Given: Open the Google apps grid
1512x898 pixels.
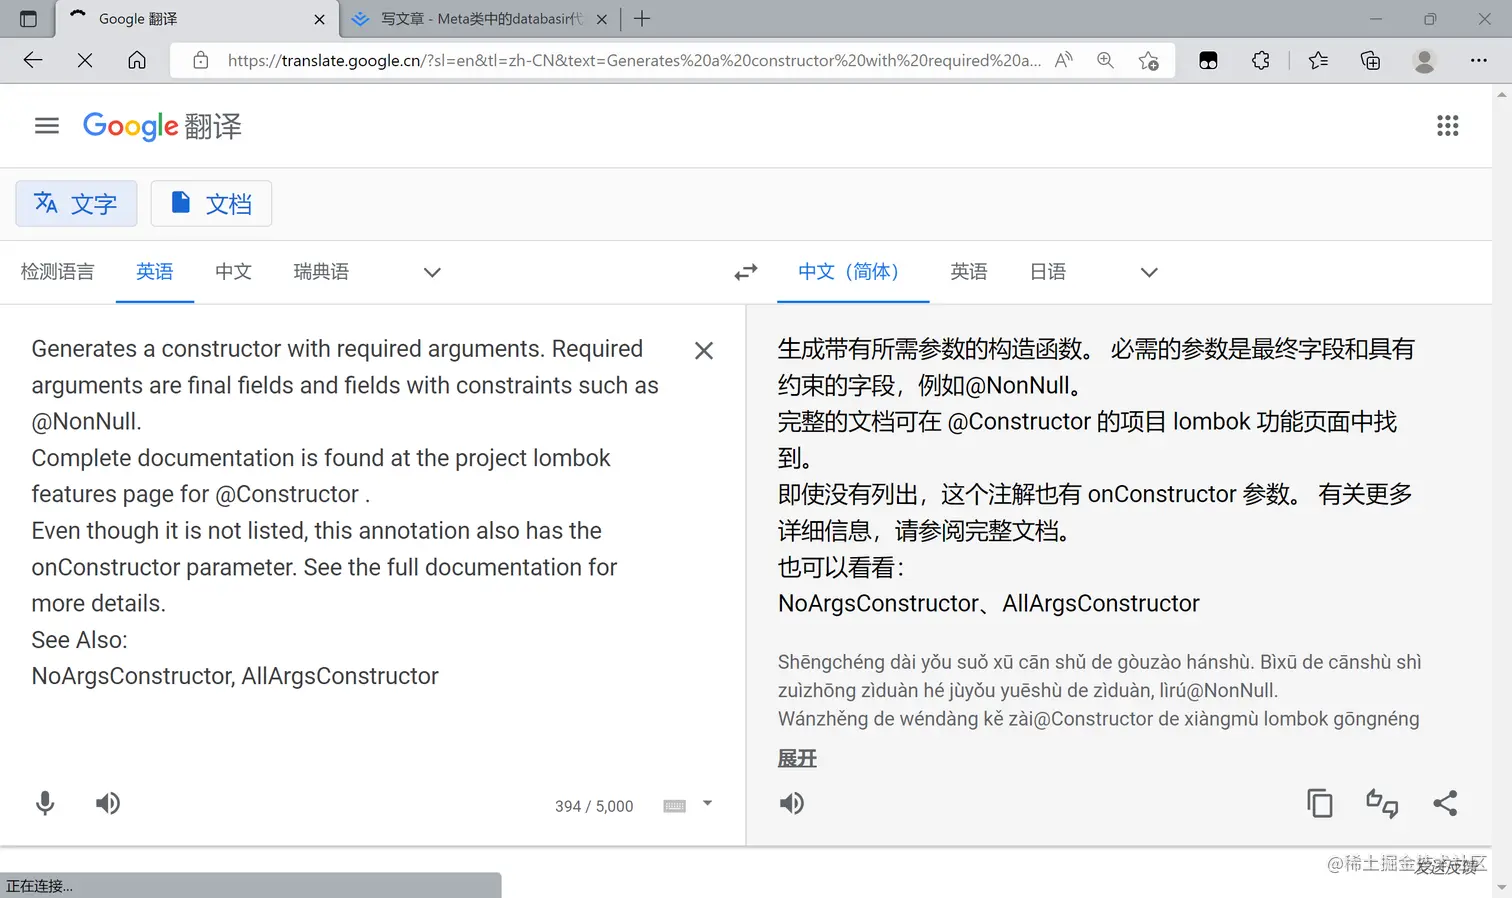Looking at the screenshot, I should 1447,126.
